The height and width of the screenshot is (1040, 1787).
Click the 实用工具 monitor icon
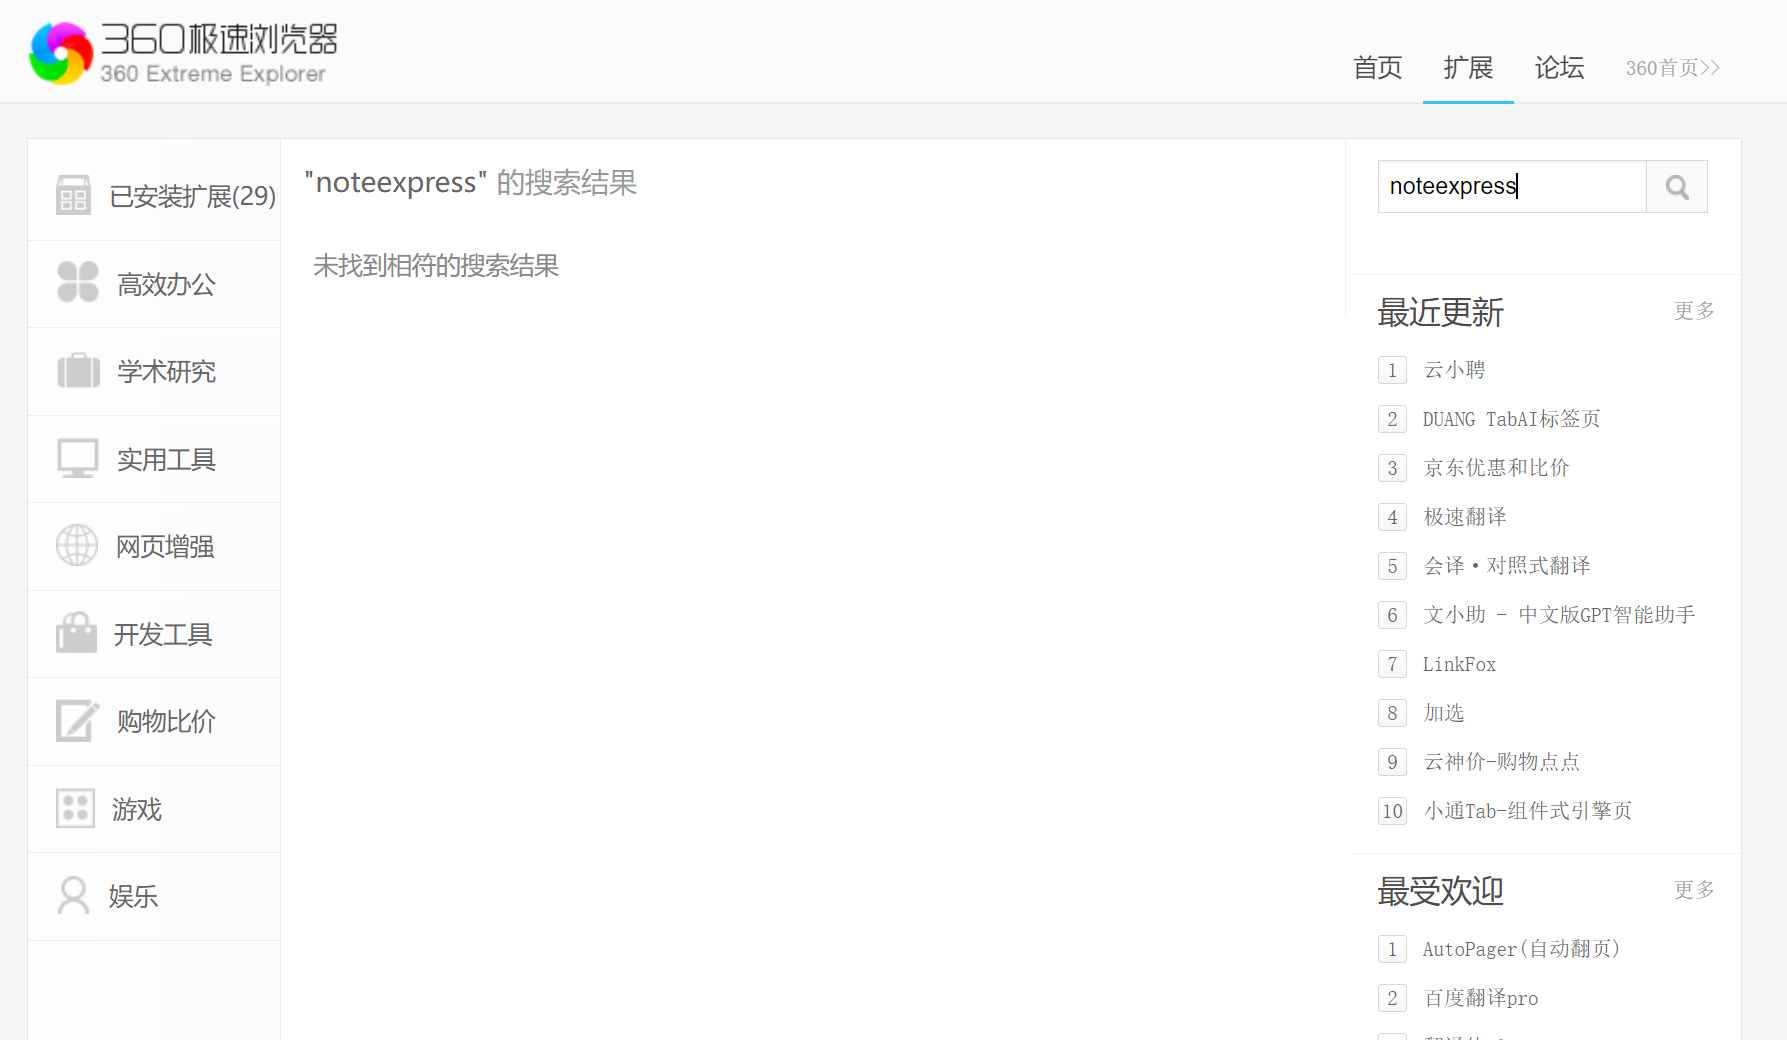[78, 458]
